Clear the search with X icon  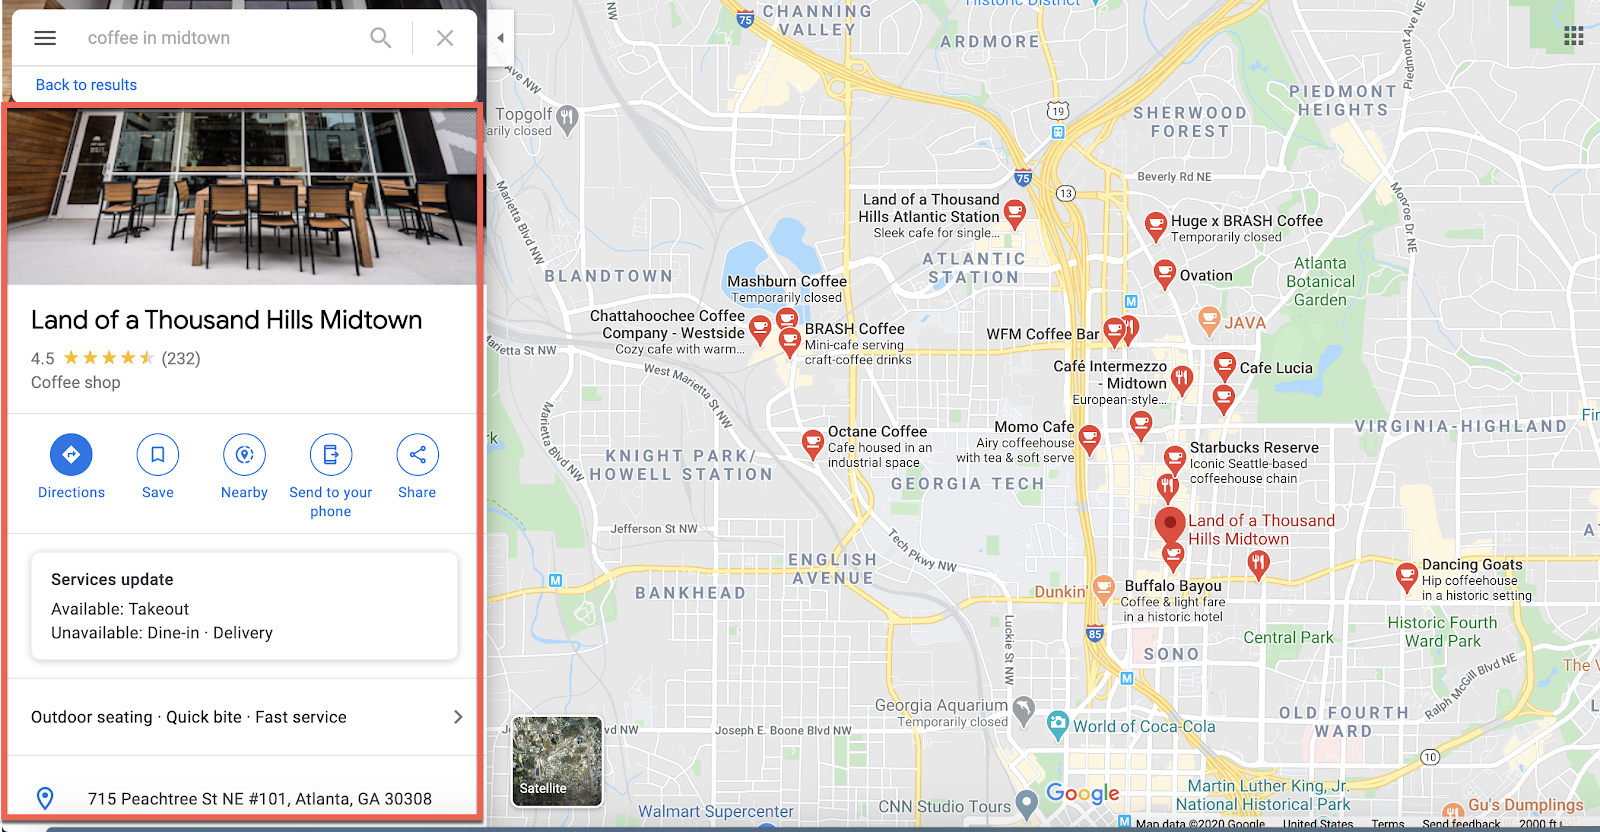pos(445,38)
